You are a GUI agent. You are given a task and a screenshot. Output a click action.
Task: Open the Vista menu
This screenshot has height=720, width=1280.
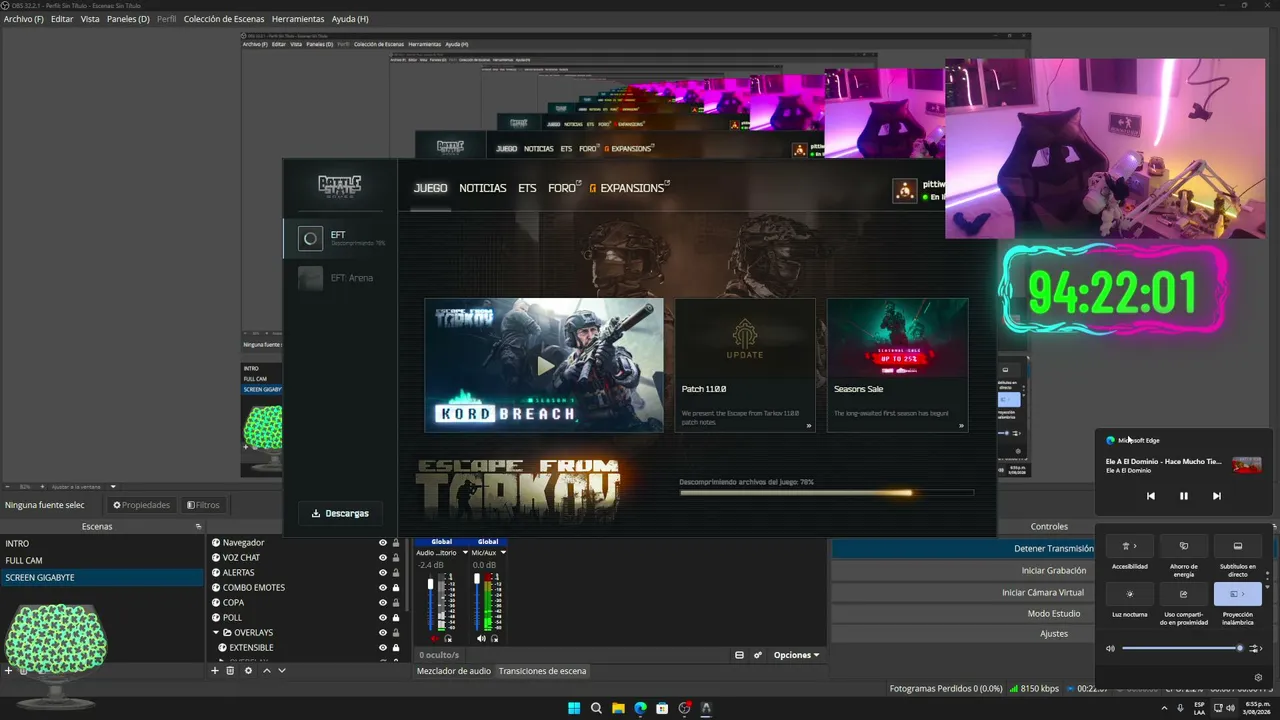[90, 19]
